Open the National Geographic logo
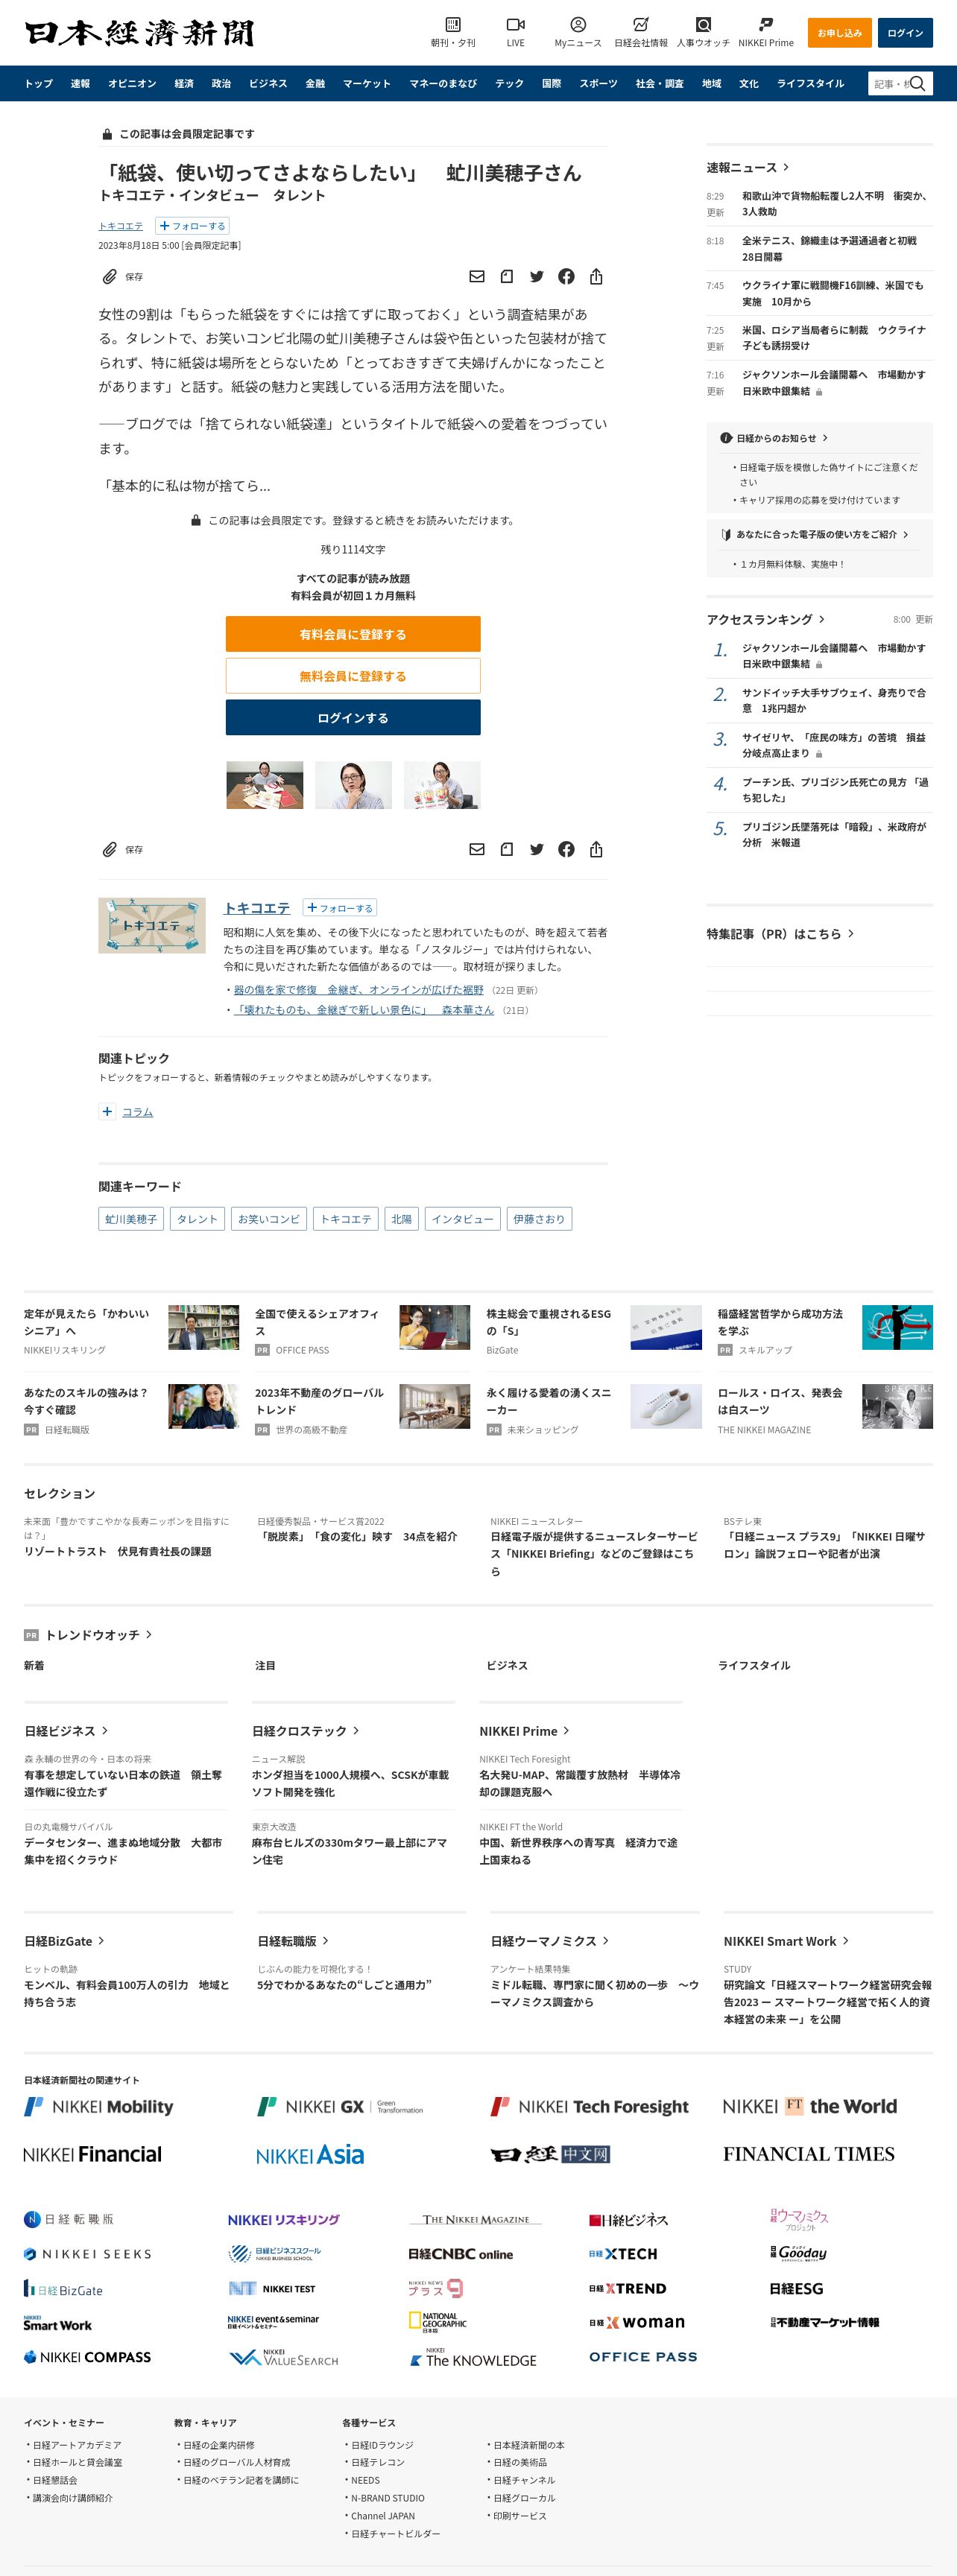 437,2322
